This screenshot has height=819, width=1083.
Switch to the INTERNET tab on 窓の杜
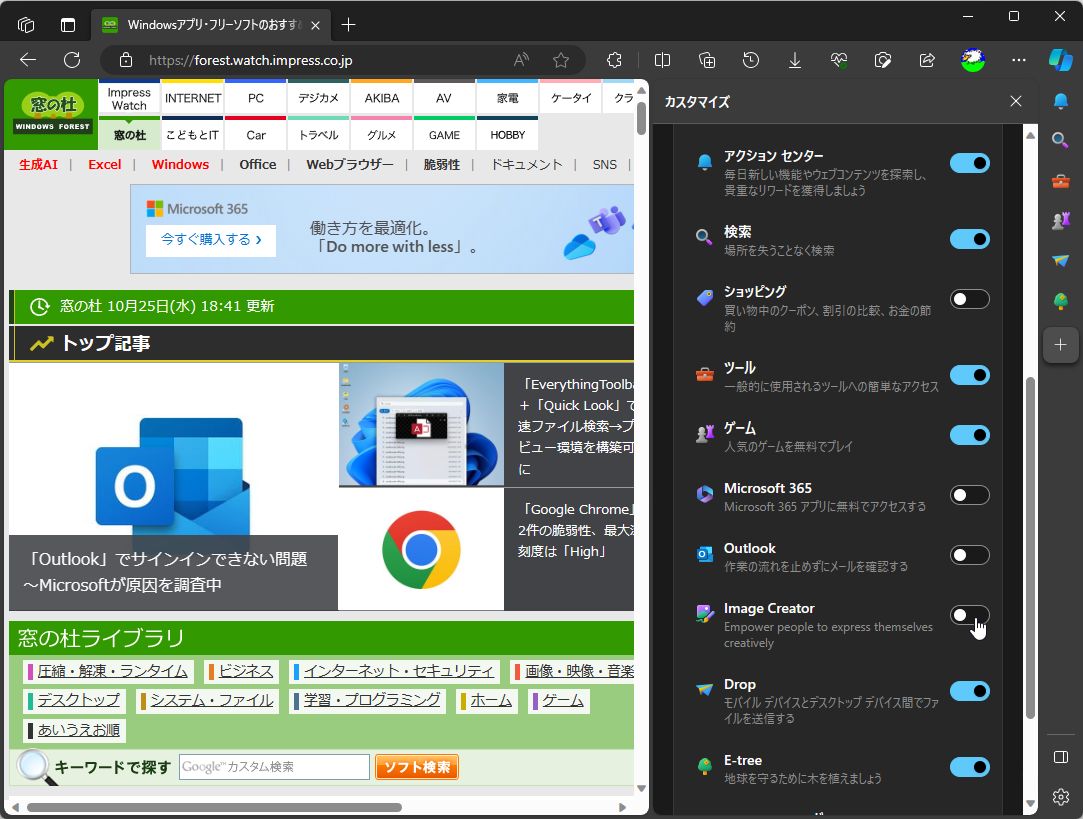192,98
